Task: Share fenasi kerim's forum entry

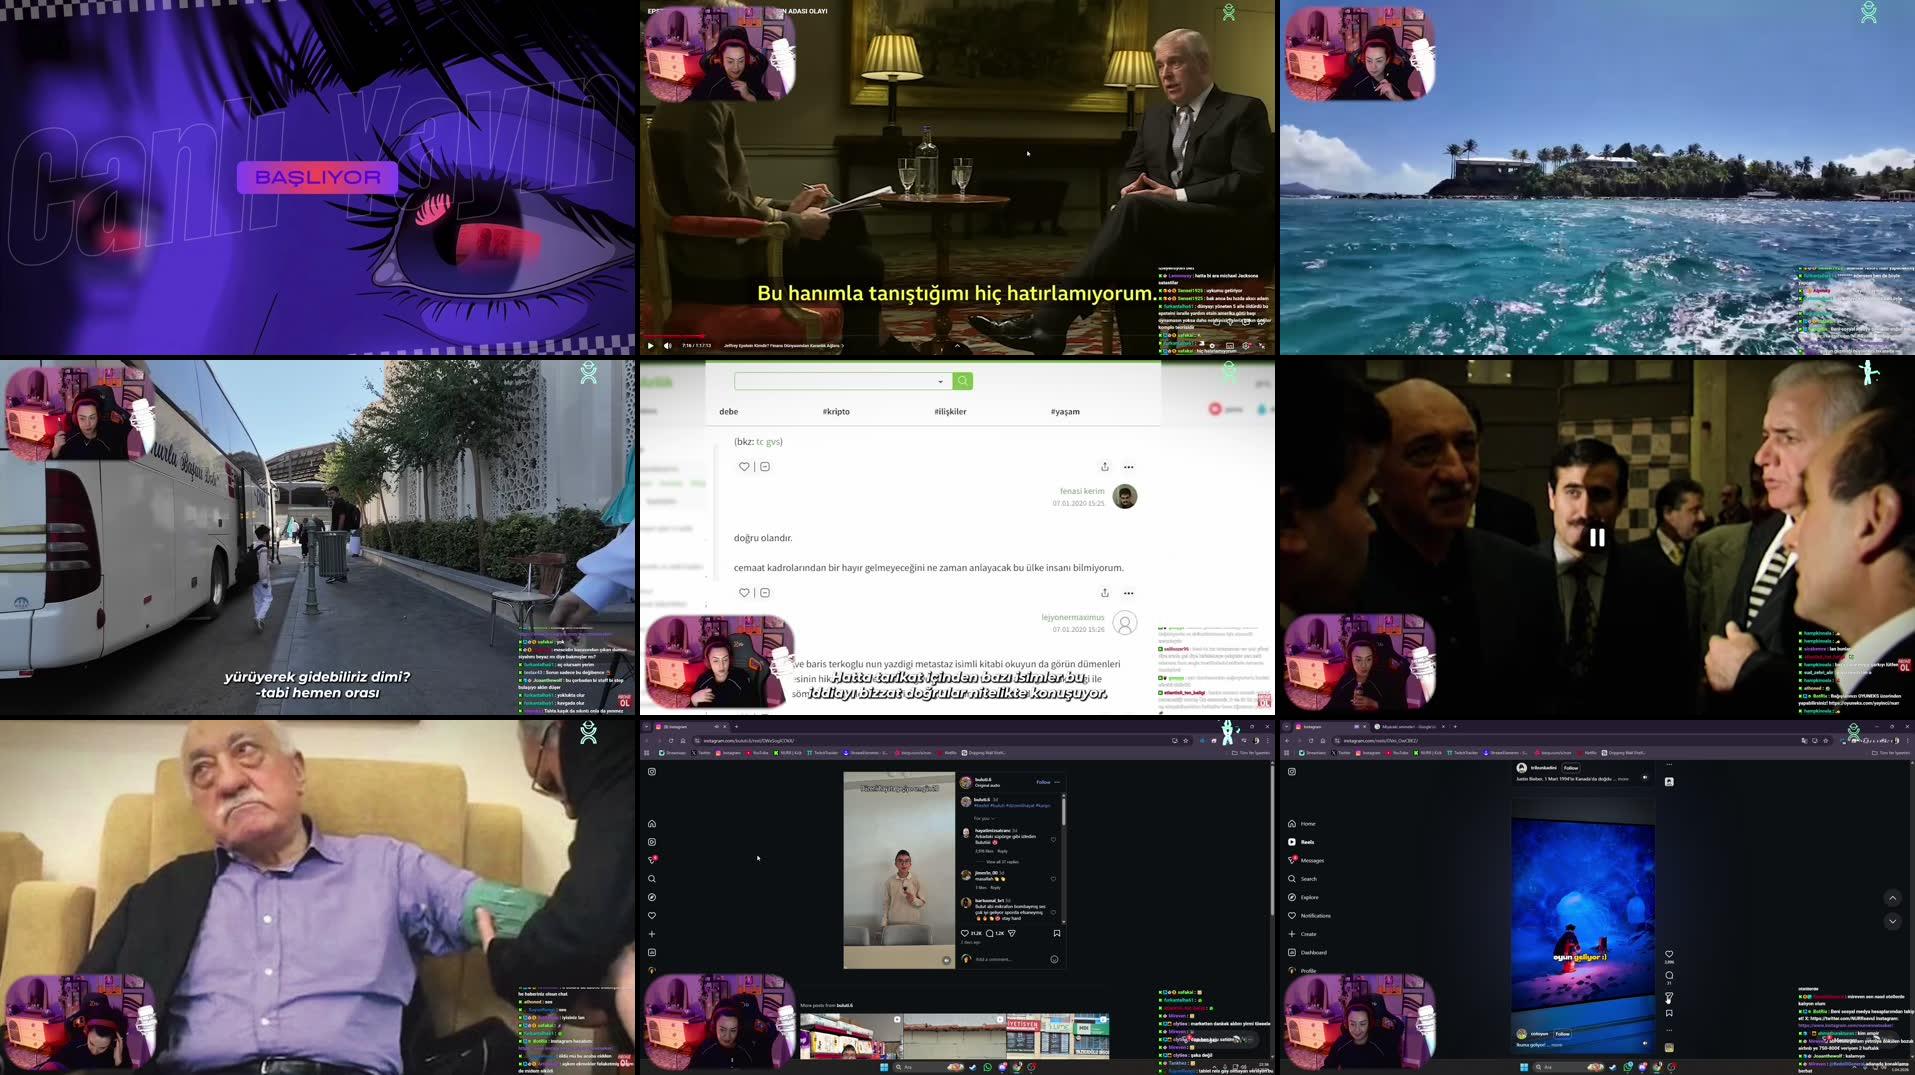Action: (x=1105, y=593)
